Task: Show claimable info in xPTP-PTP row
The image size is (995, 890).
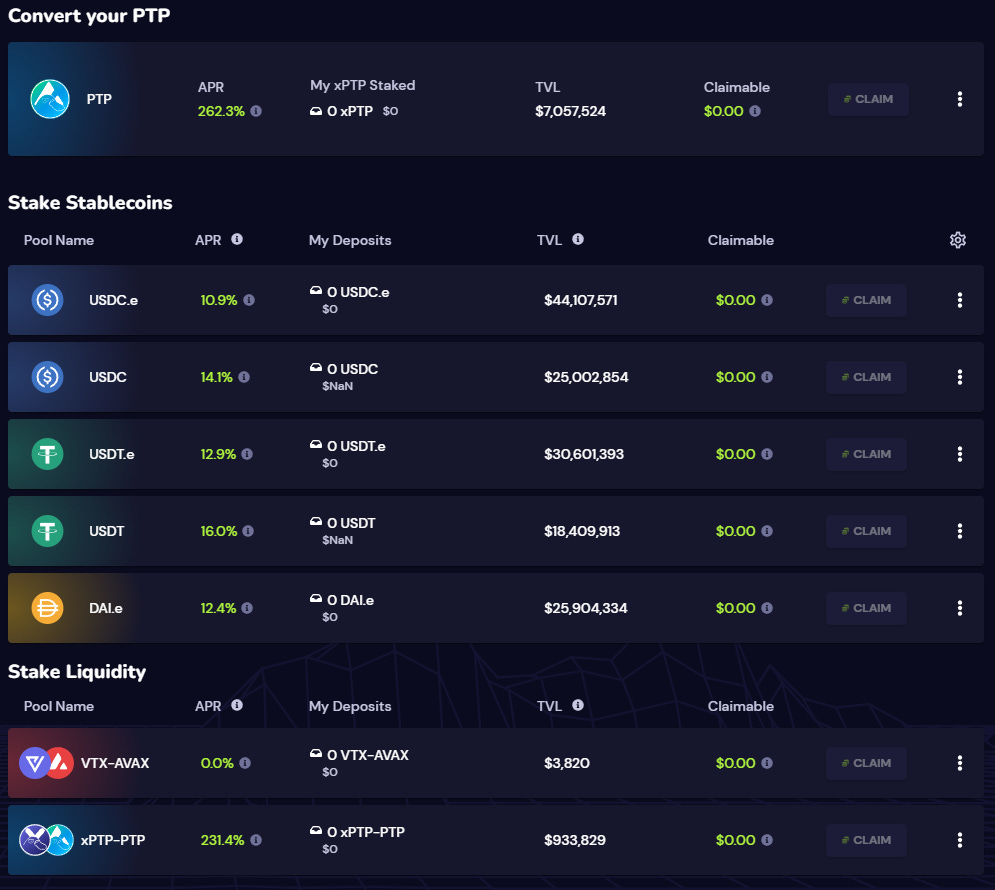Action: 767,840
